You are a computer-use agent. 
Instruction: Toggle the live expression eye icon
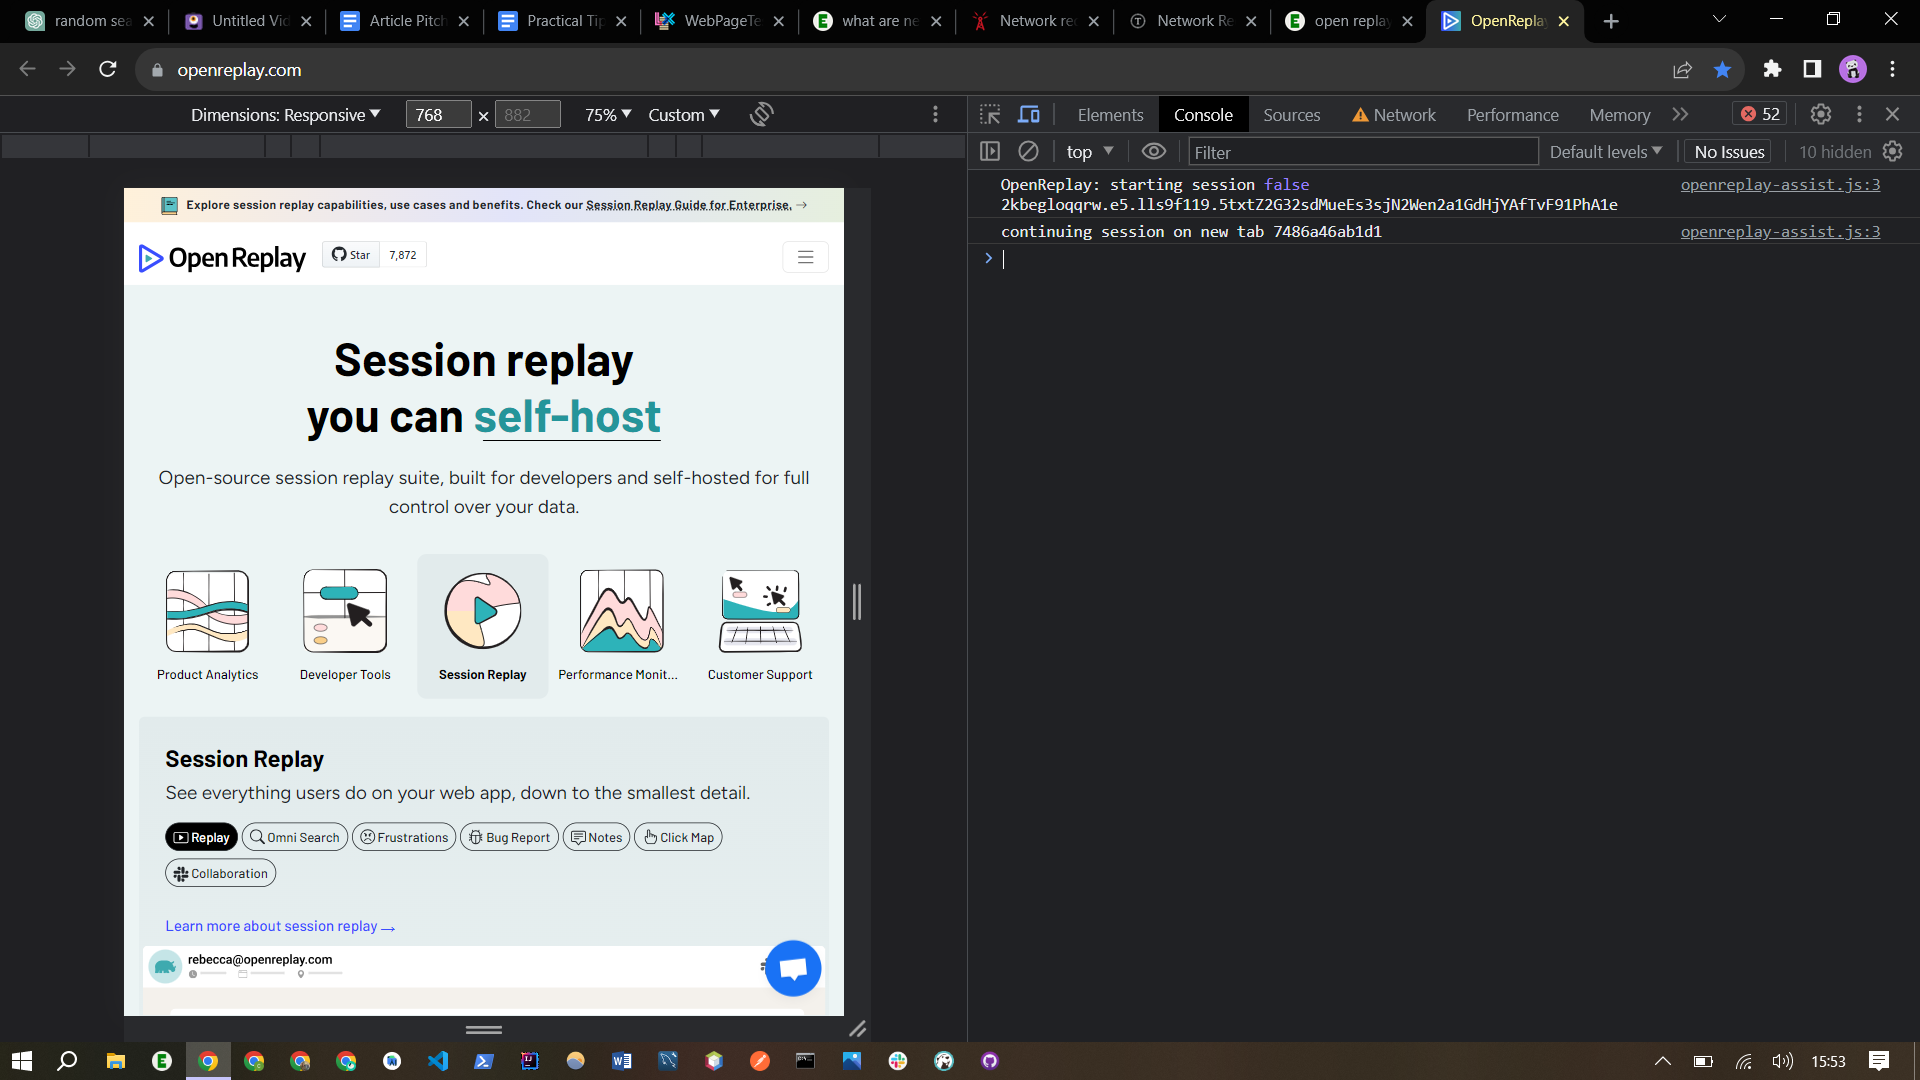coord(1154,152)
